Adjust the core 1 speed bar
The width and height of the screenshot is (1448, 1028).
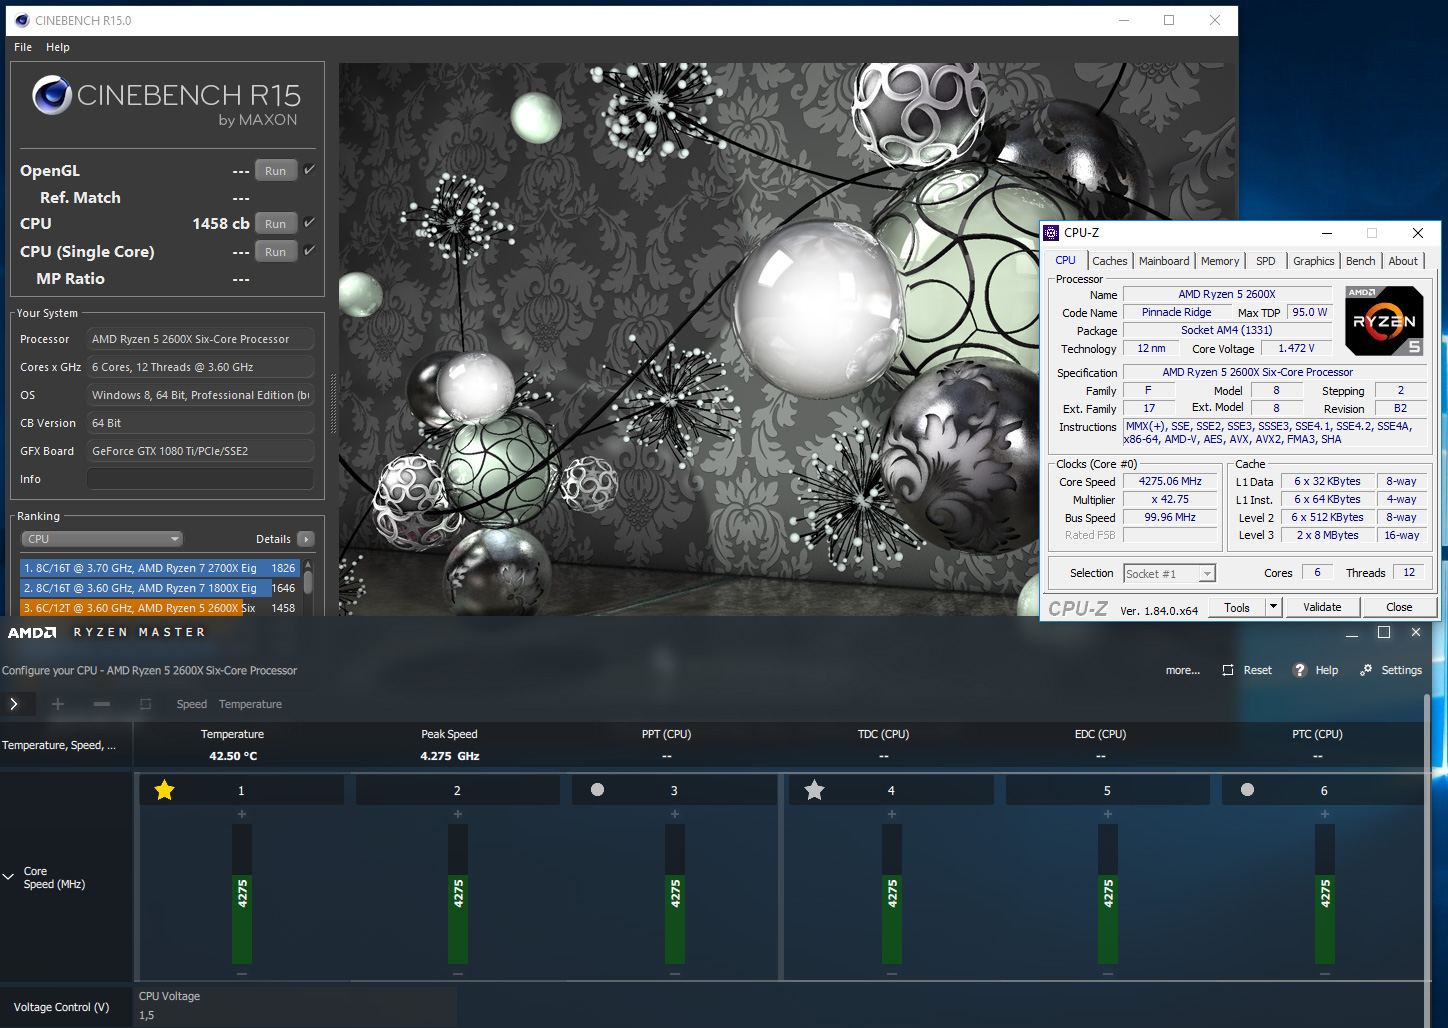coord(242,893)
